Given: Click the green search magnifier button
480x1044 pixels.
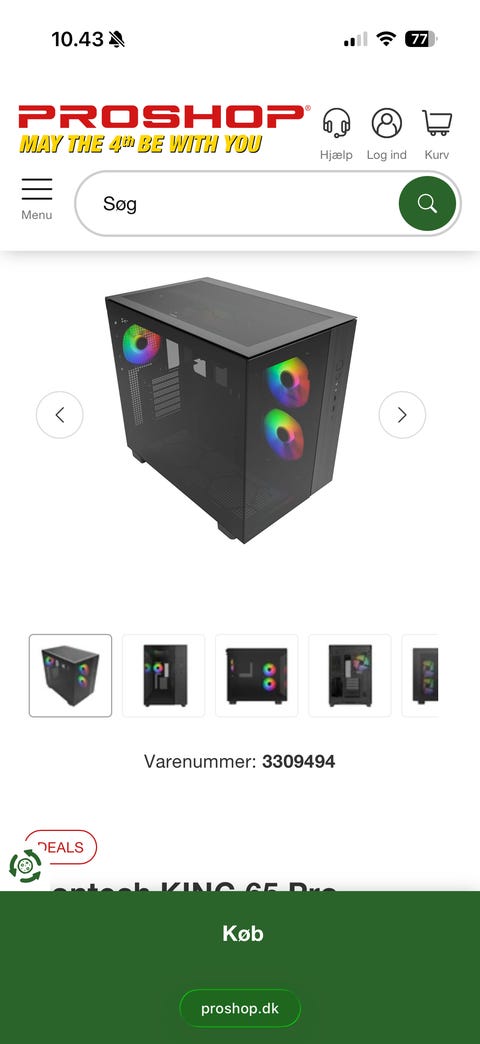Looking at the screenshot, I should tap(427, 204).
